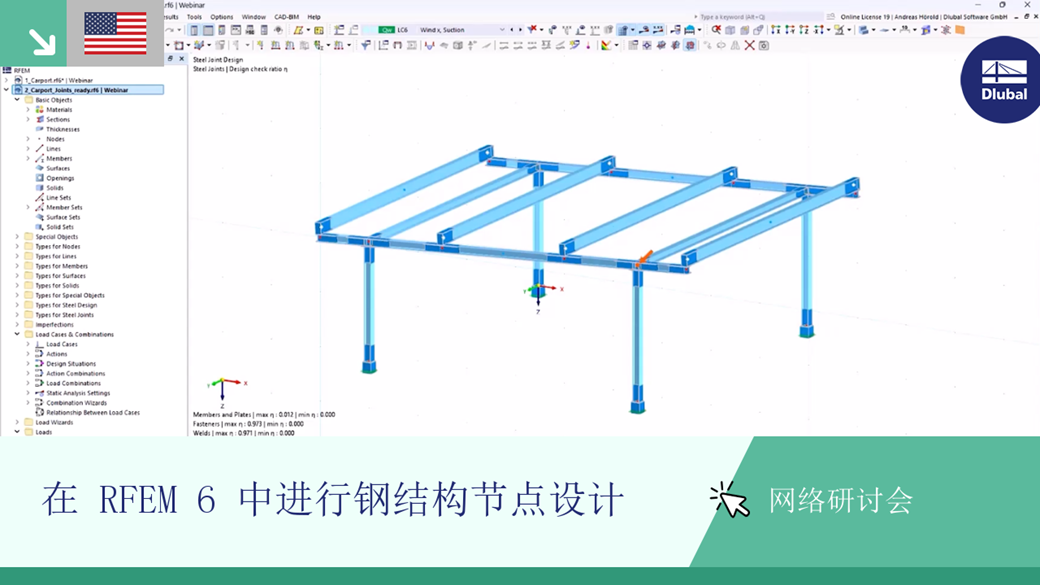Open the Options menu
Viewport: 1040px width, 585px height.
tap(222, 17)
